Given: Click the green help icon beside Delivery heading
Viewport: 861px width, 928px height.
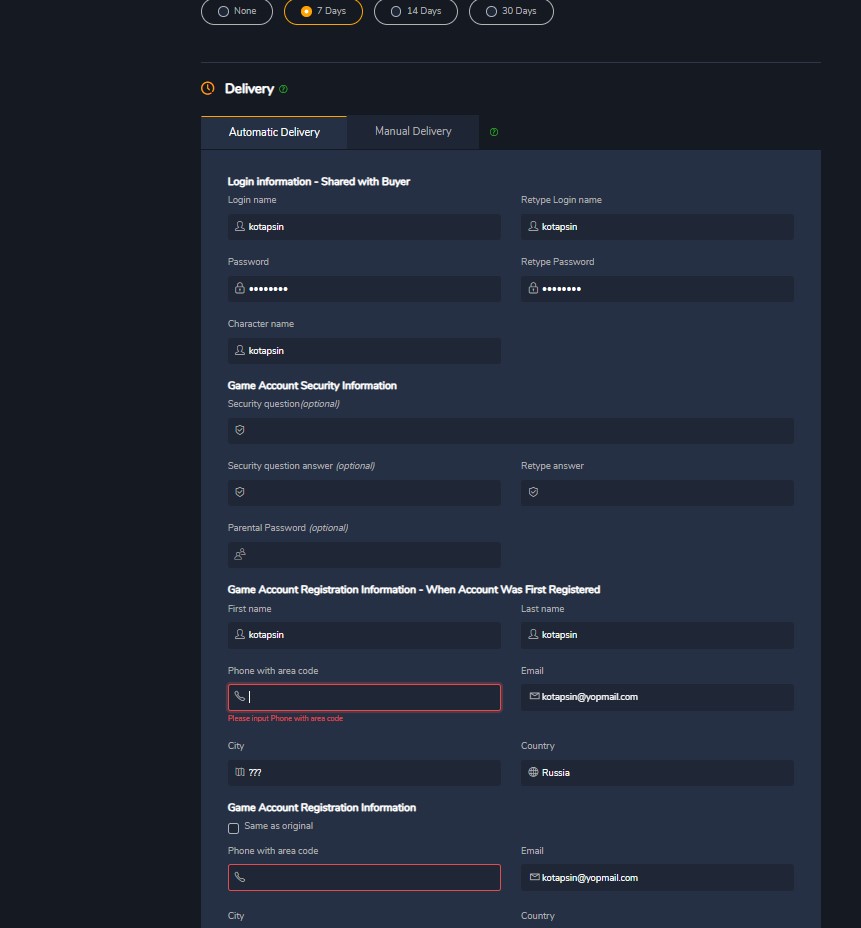Looking at the screenshot, I should 284,89.
